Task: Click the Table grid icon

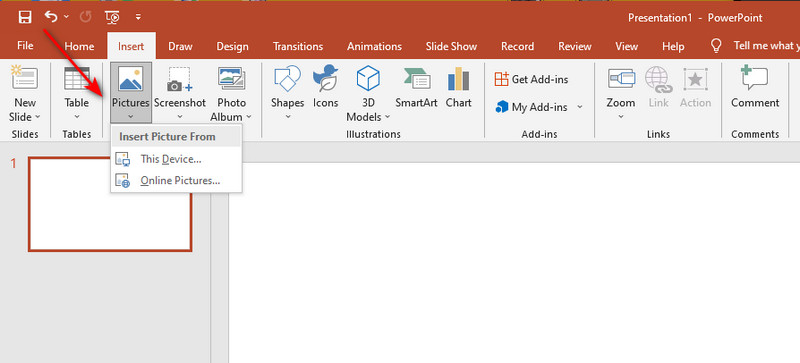Action: point(77,79)
